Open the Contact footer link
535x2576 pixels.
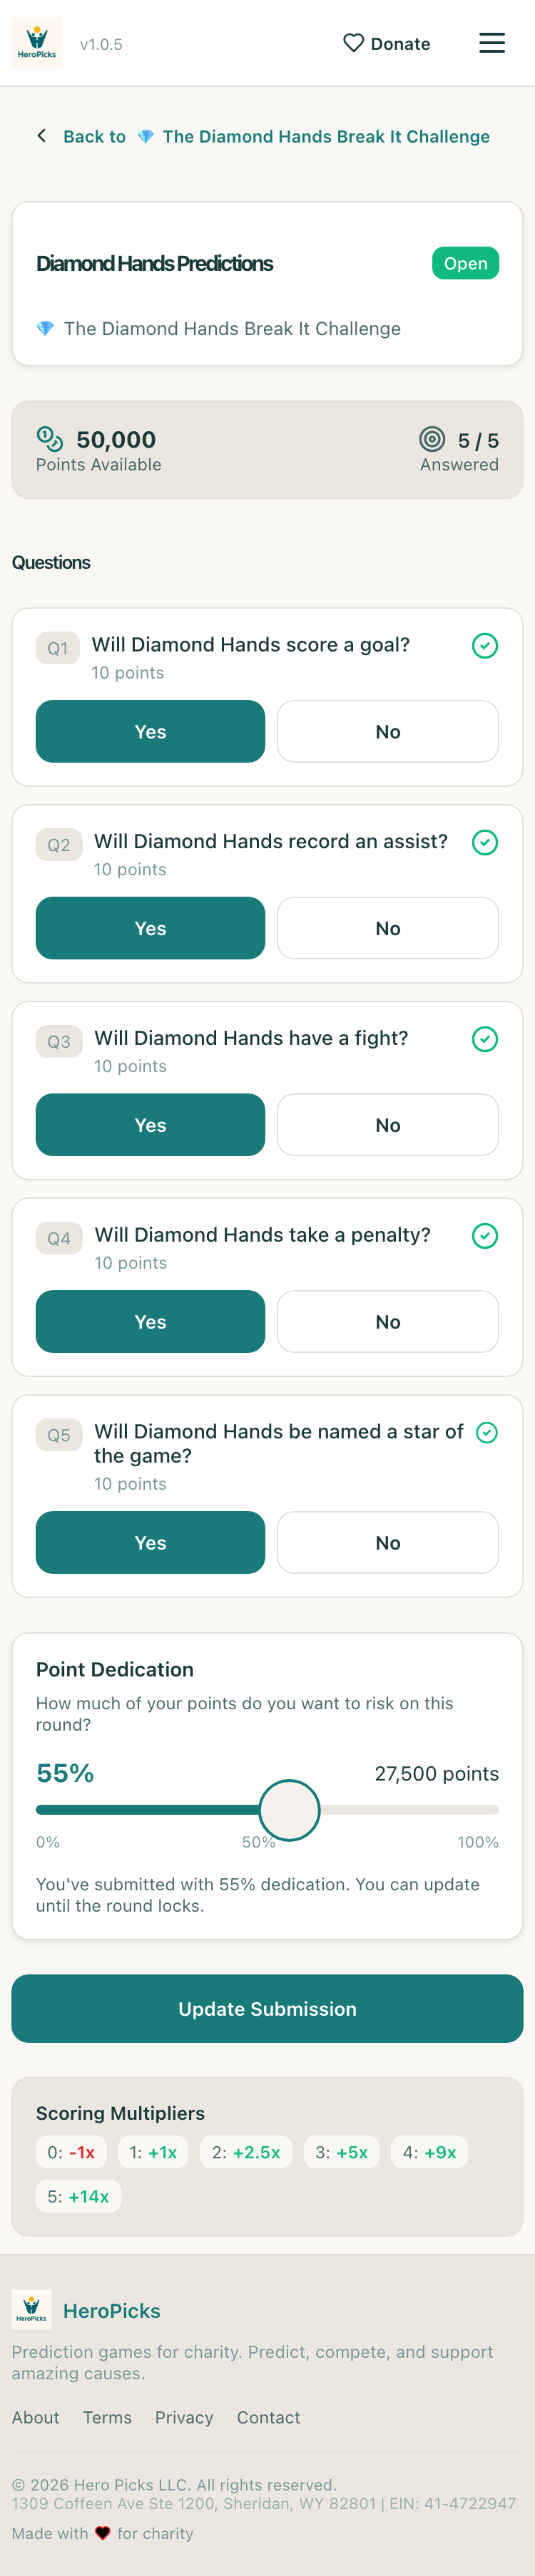click(268, 2417)
